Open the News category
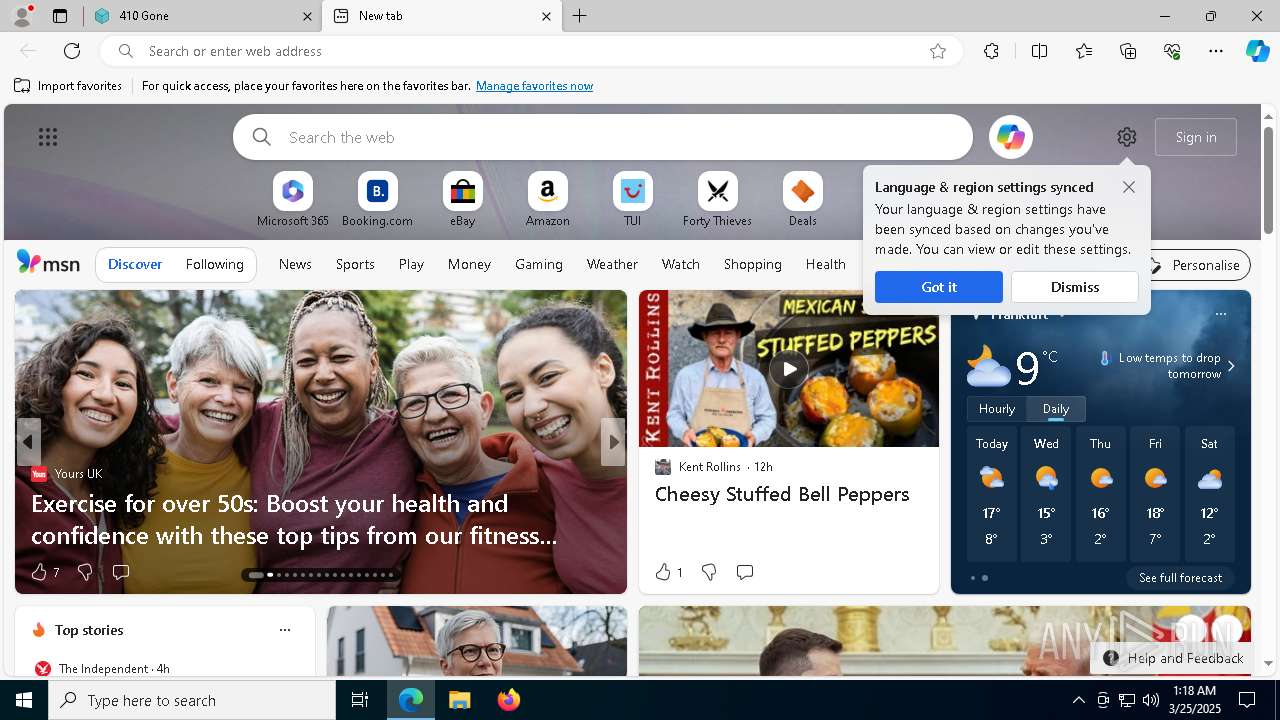Image resolution: width=1280 pixels, height=720 pixels. point(295,264)
